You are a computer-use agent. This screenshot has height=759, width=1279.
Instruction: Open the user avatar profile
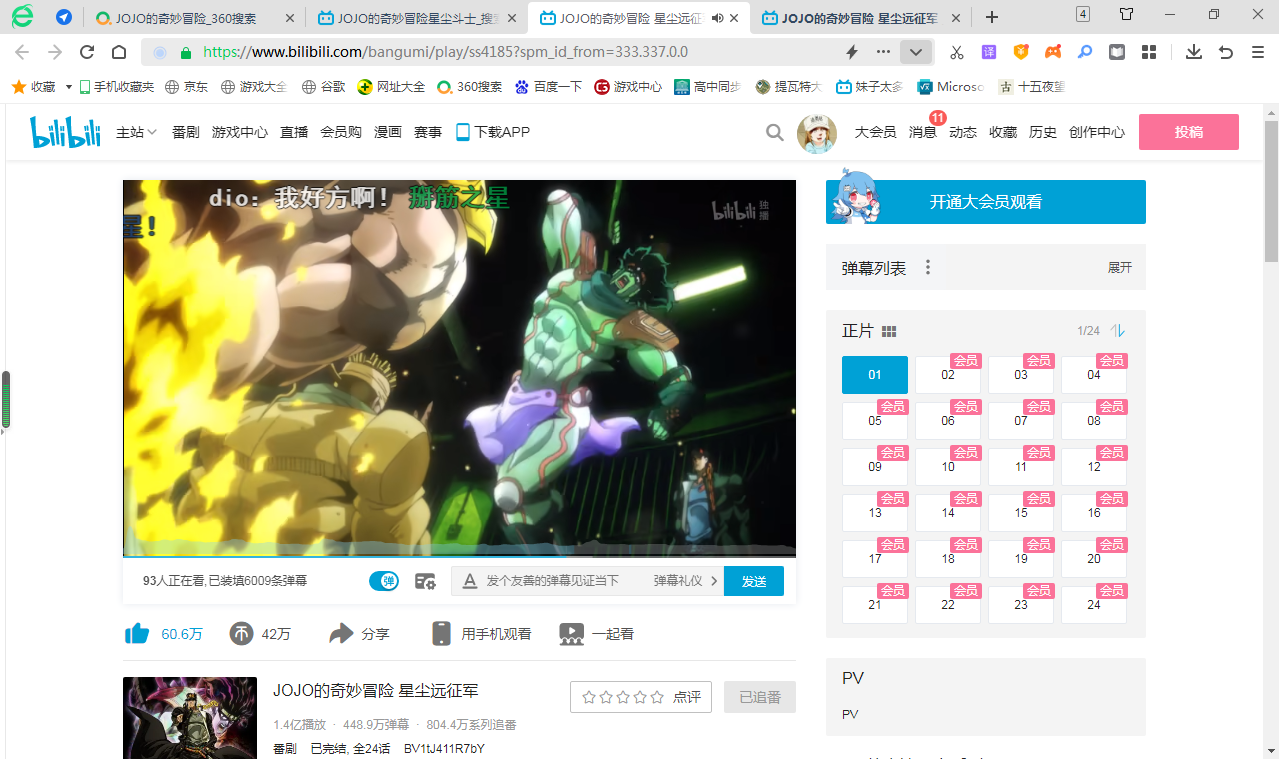(816, 133)
